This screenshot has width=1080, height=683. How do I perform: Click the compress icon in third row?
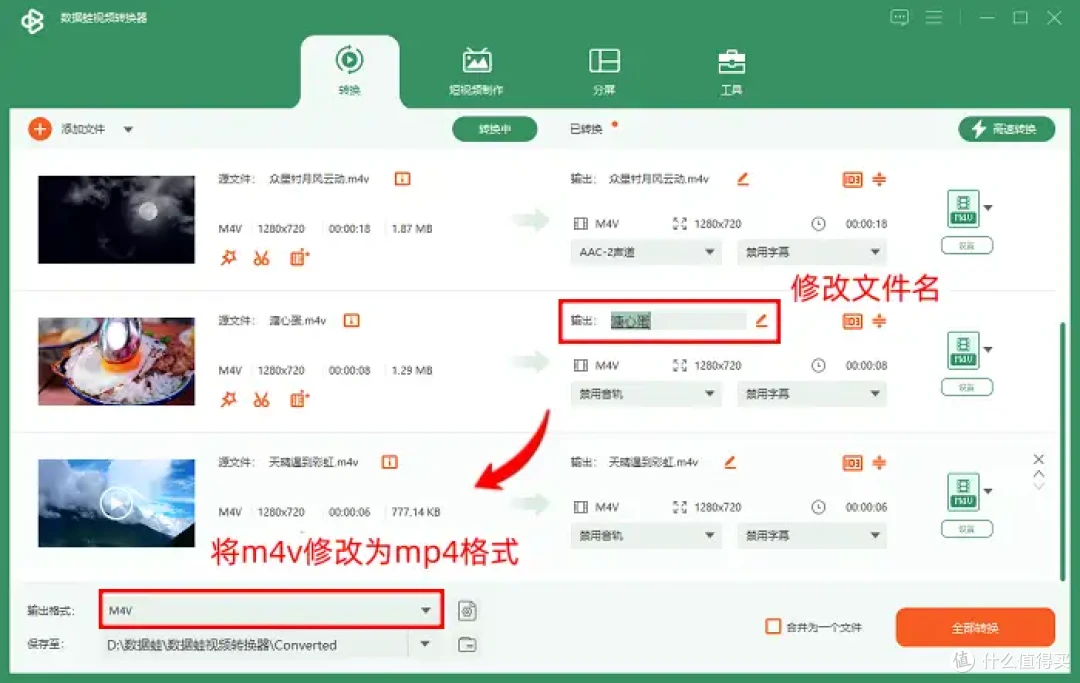879,463
